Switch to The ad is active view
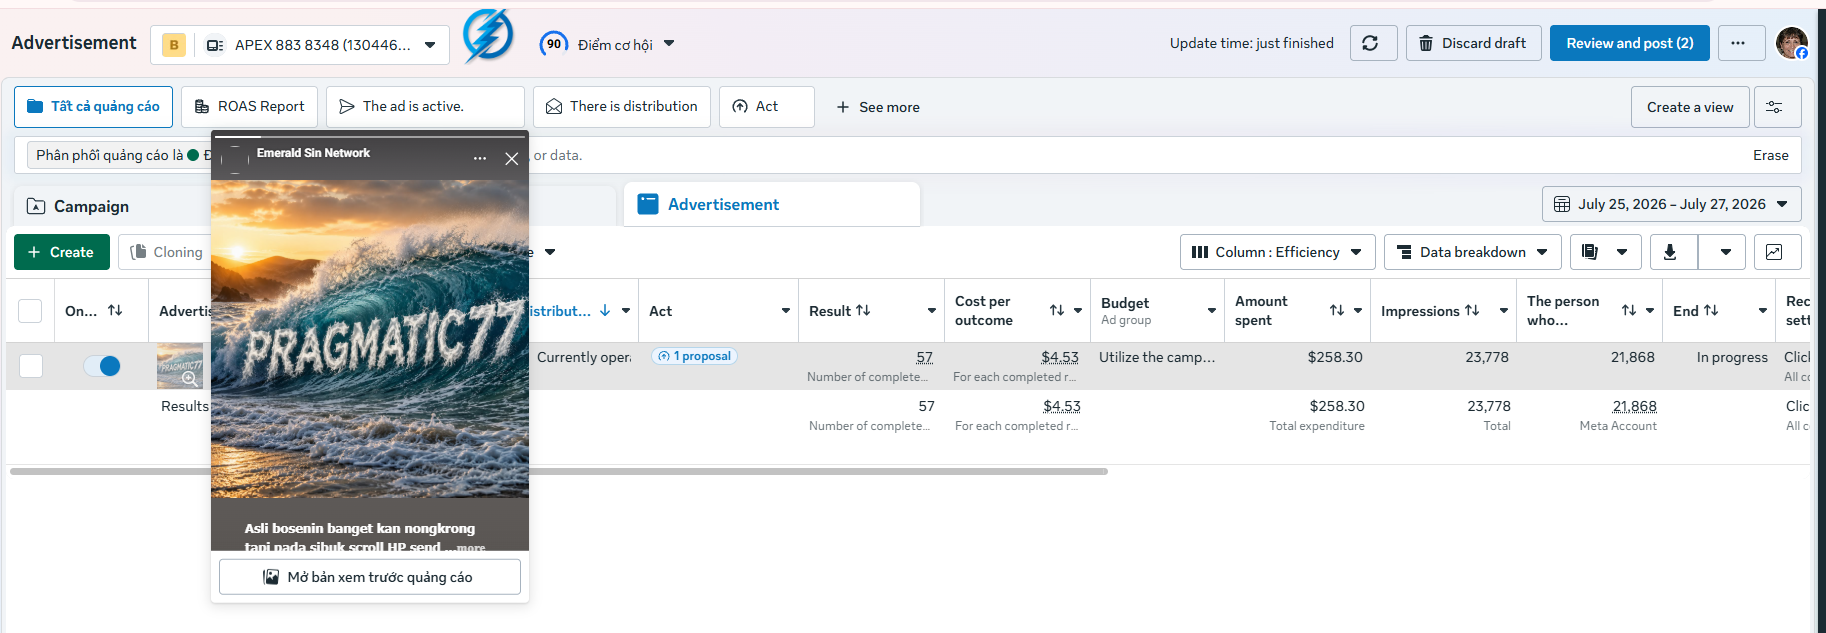1826x633 pixels. 425,107
